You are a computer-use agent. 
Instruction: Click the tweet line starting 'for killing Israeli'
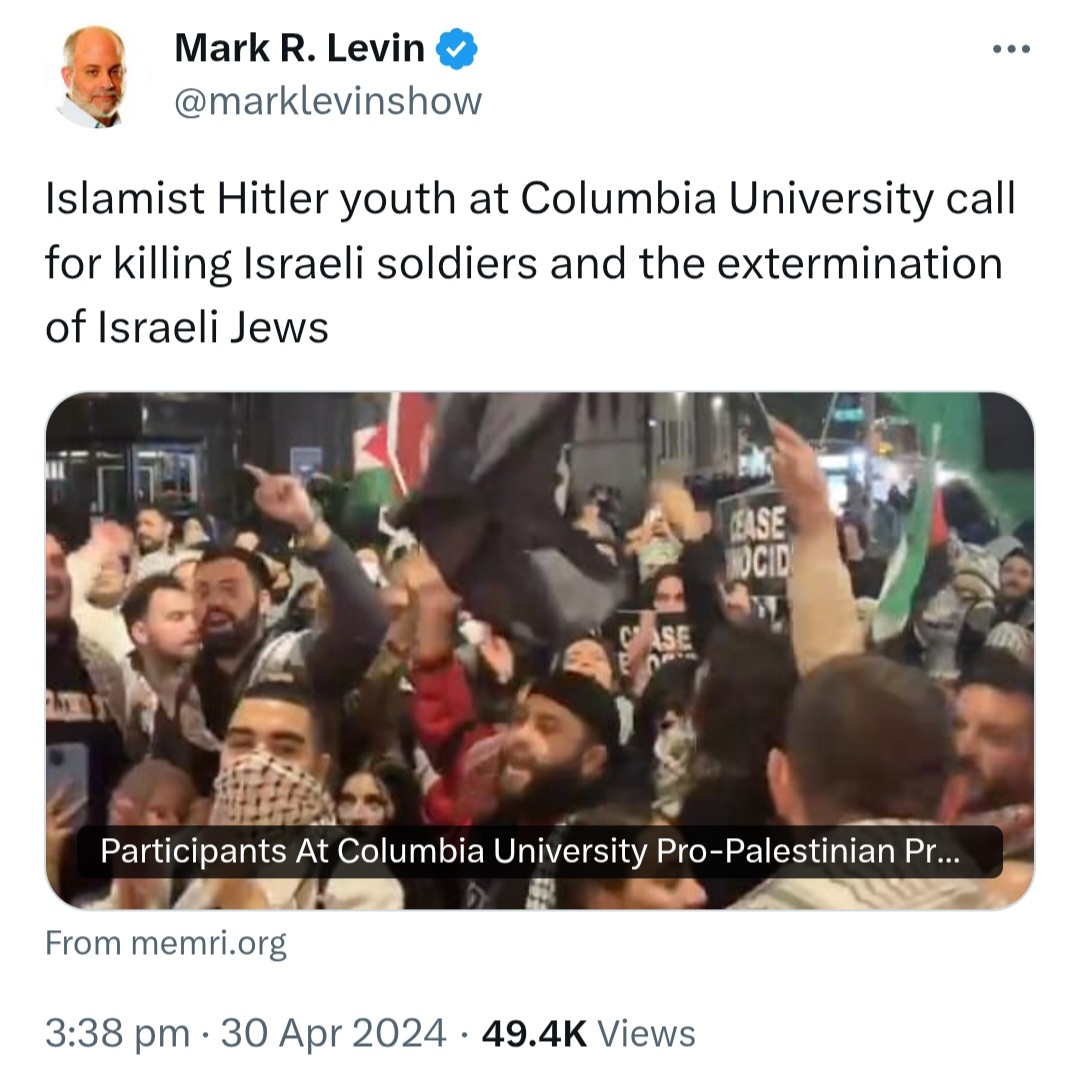tap(523, 264)
